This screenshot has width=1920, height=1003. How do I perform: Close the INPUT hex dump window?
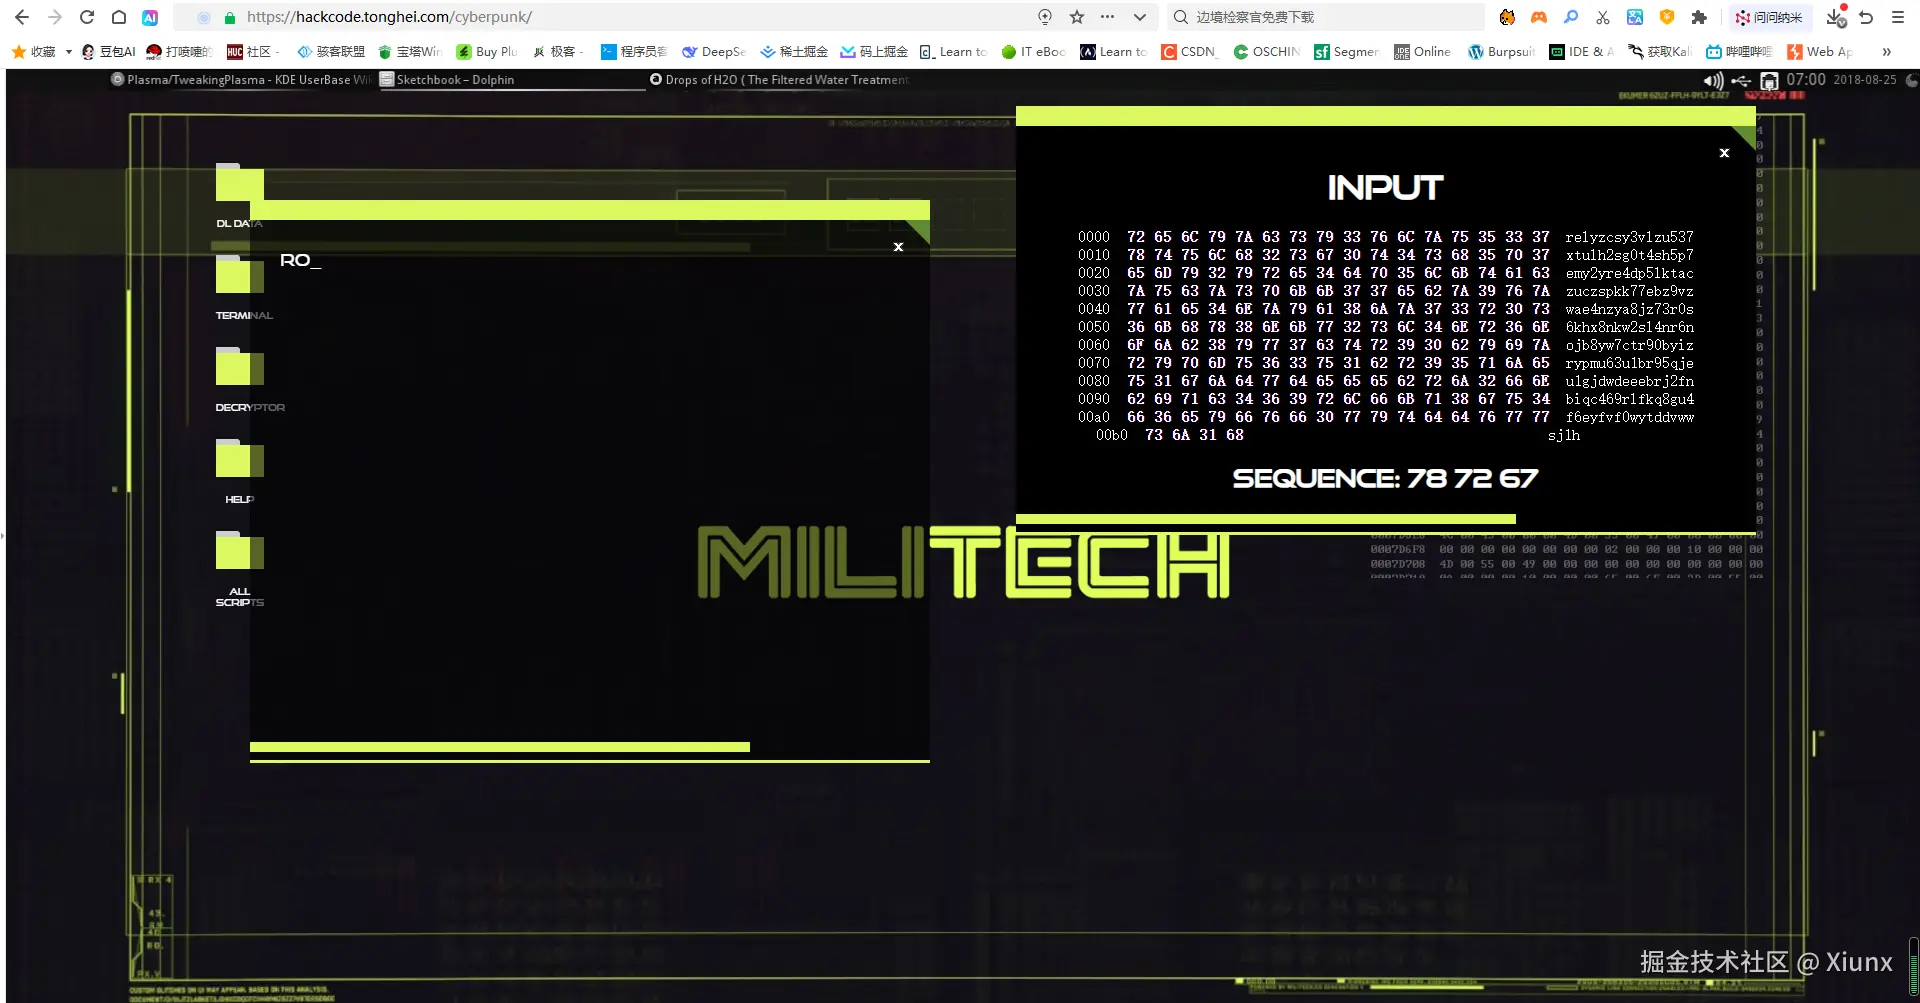click(1724, 153)
